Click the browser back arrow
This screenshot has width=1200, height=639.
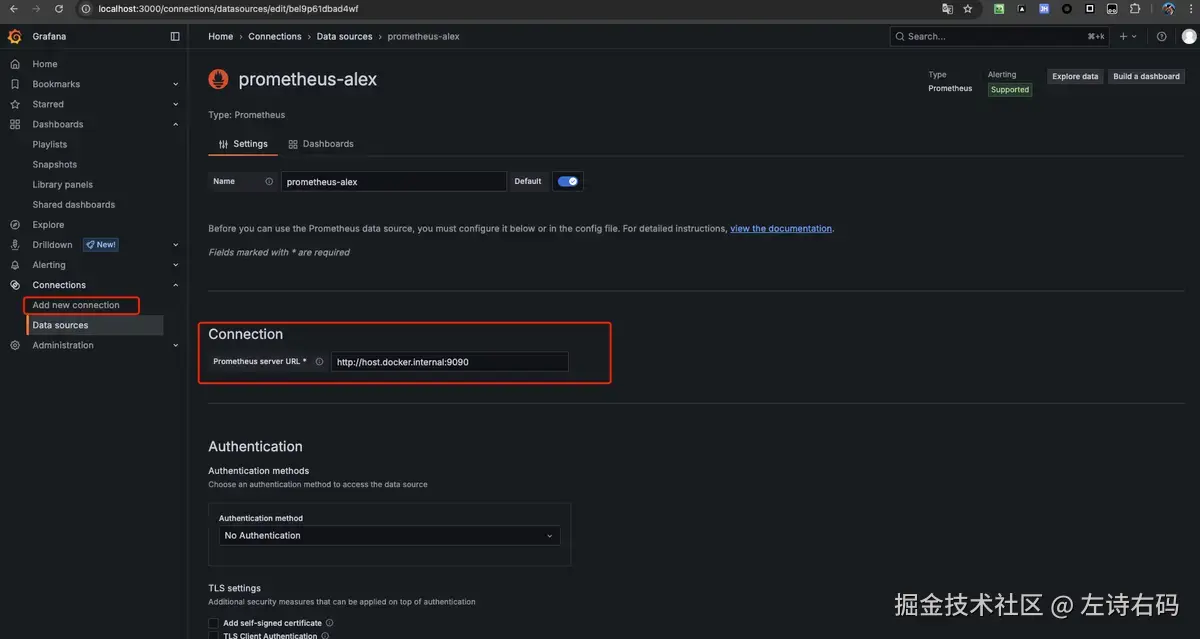[x=14, y=9]
